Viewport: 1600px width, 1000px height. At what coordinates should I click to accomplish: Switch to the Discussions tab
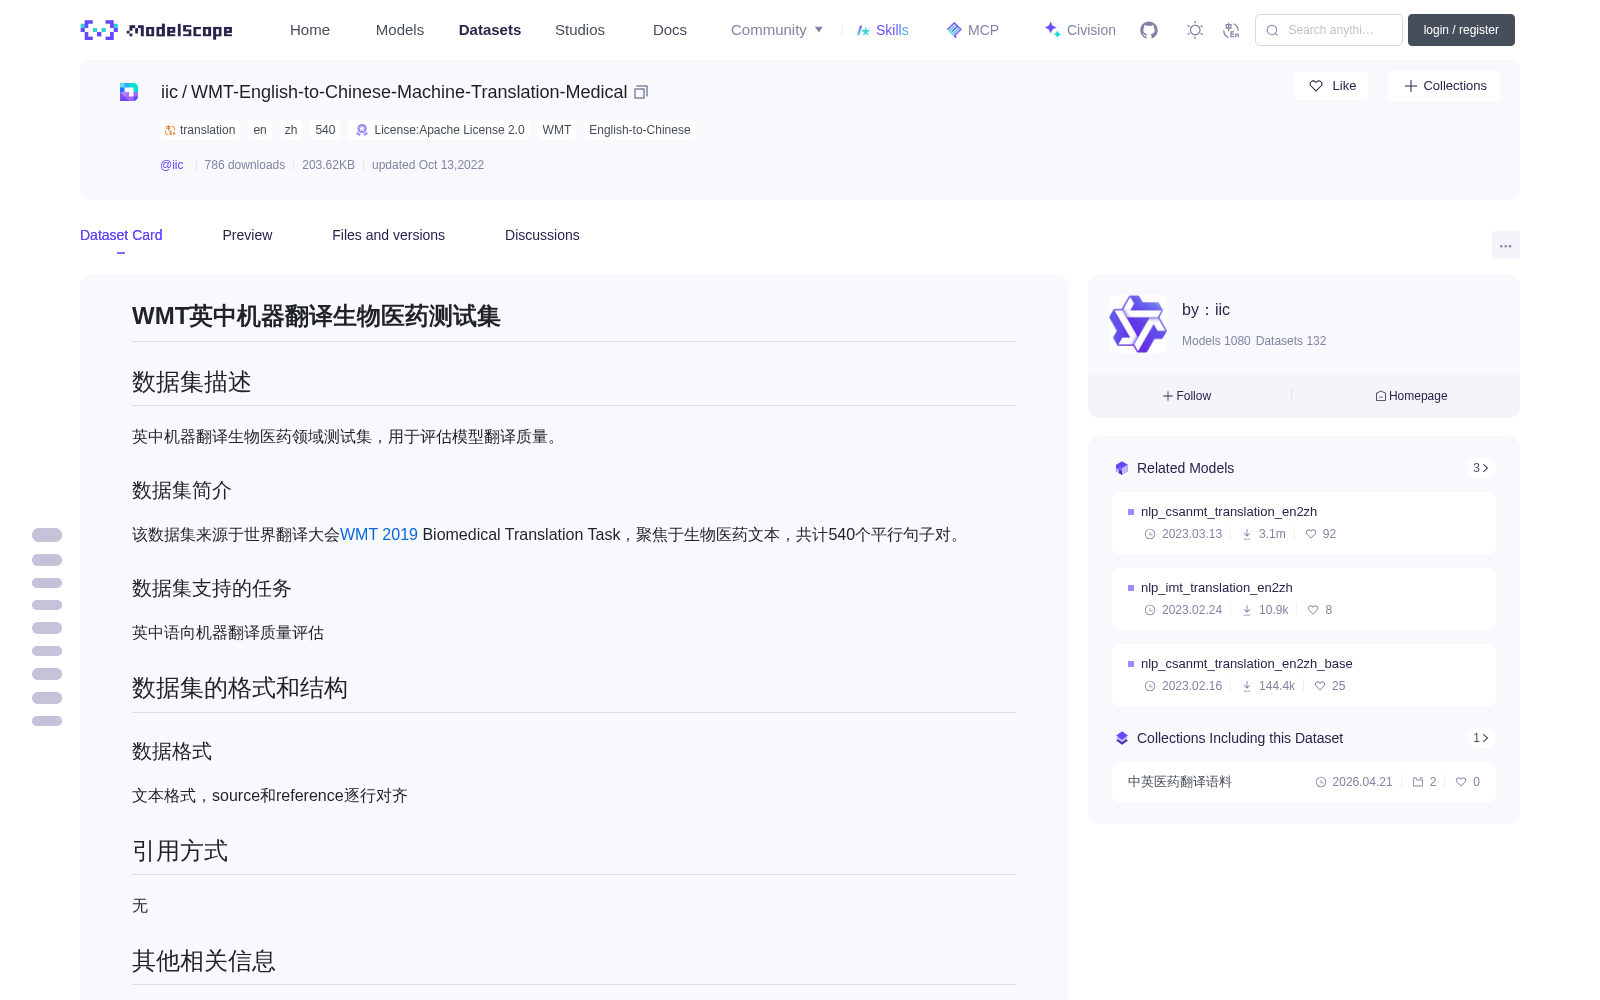tap(542, 235)
